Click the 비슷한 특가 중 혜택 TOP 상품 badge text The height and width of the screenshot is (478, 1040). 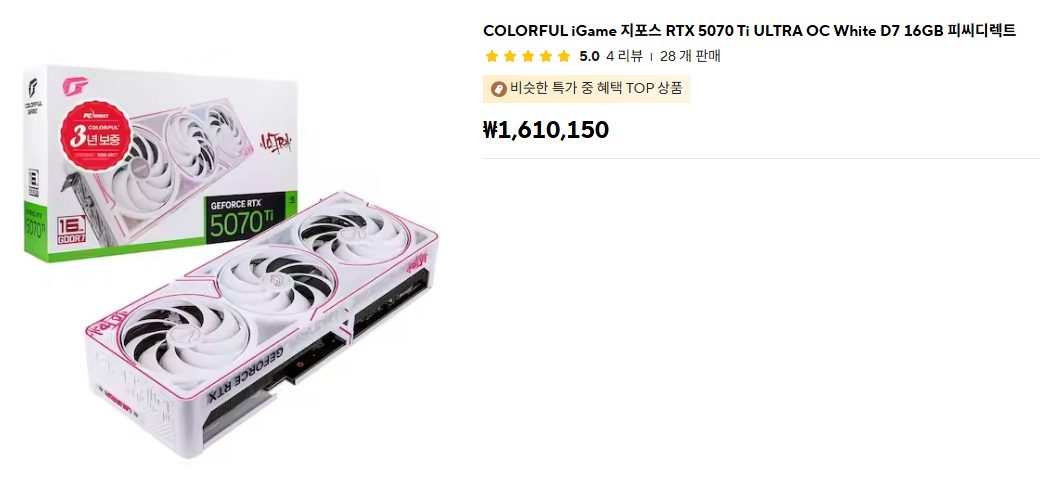(596, 88)
